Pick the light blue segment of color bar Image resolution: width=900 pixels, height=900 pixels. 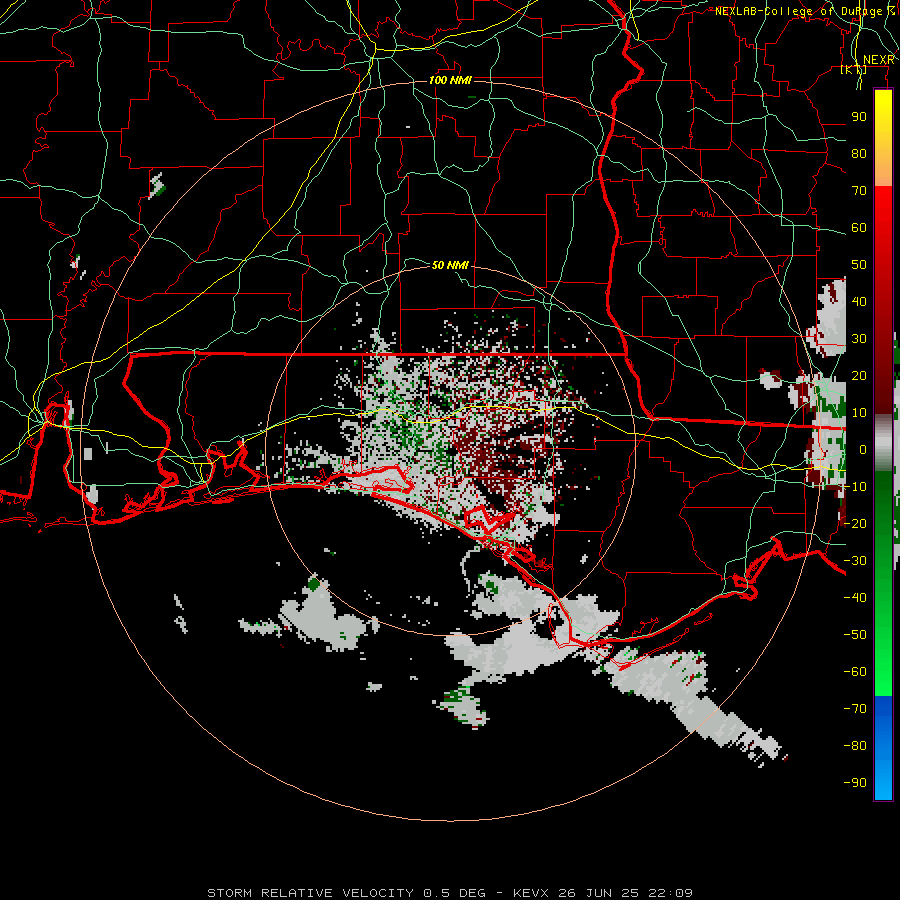pos(883,781)
